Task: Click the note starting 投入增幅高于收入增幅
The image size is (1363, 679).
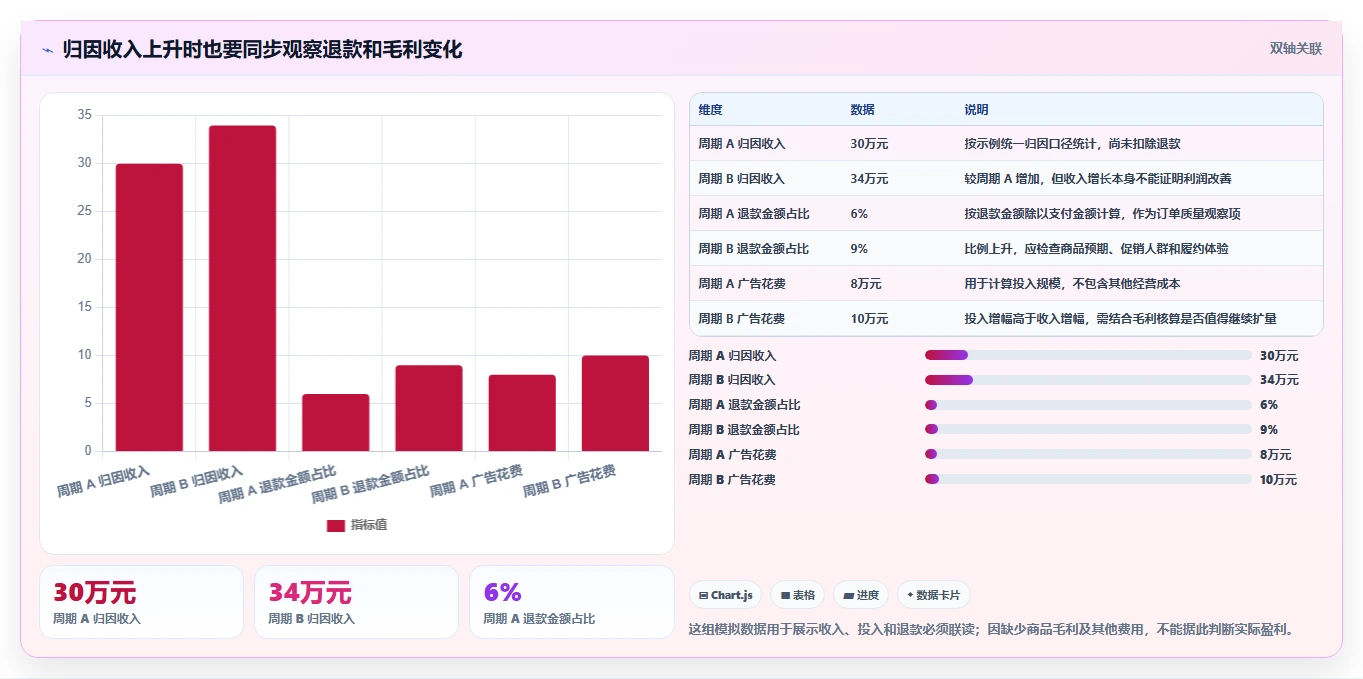Action: (1121, 319)
